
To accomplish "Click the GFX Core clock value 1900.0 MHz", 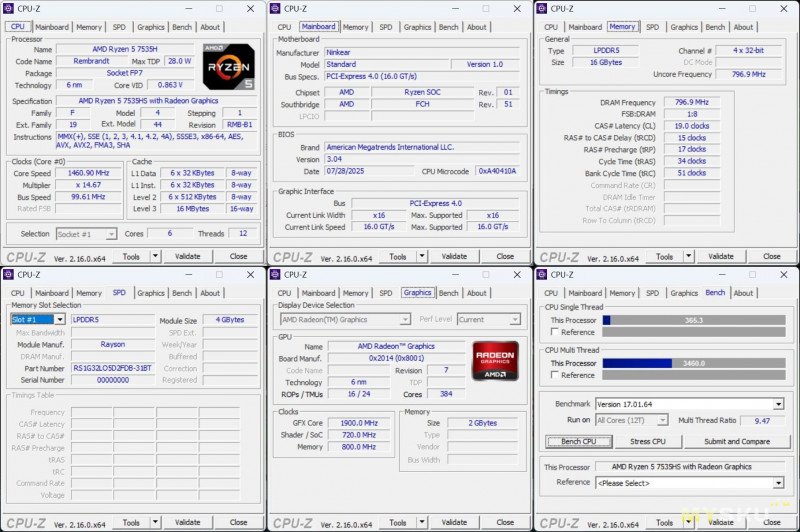I will click(x=359, y=423).
